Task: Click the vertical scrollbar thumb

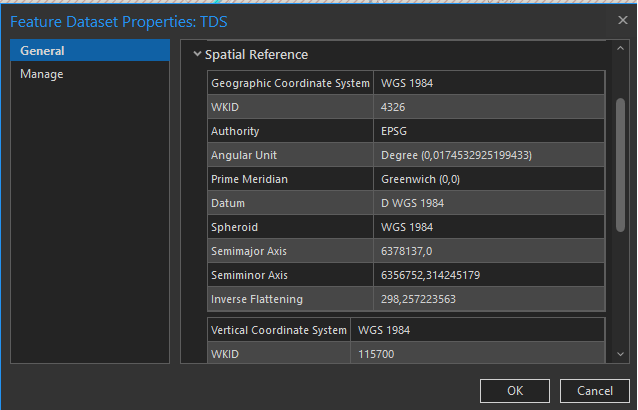Action: point(620,160)
